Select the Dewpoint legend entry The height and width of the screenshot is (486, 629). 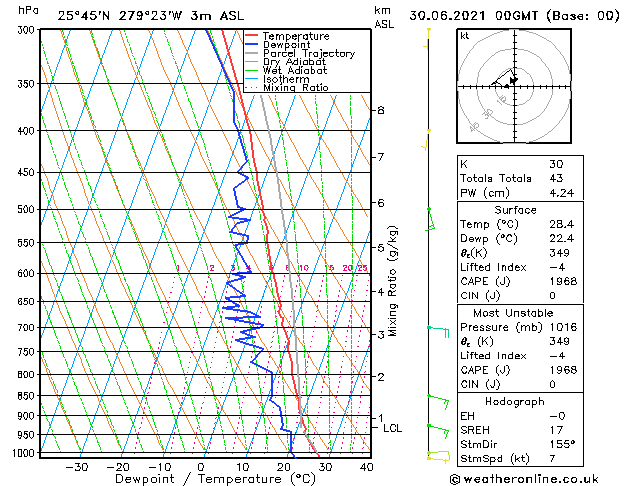pyautogui.click(x=289, y=45)
